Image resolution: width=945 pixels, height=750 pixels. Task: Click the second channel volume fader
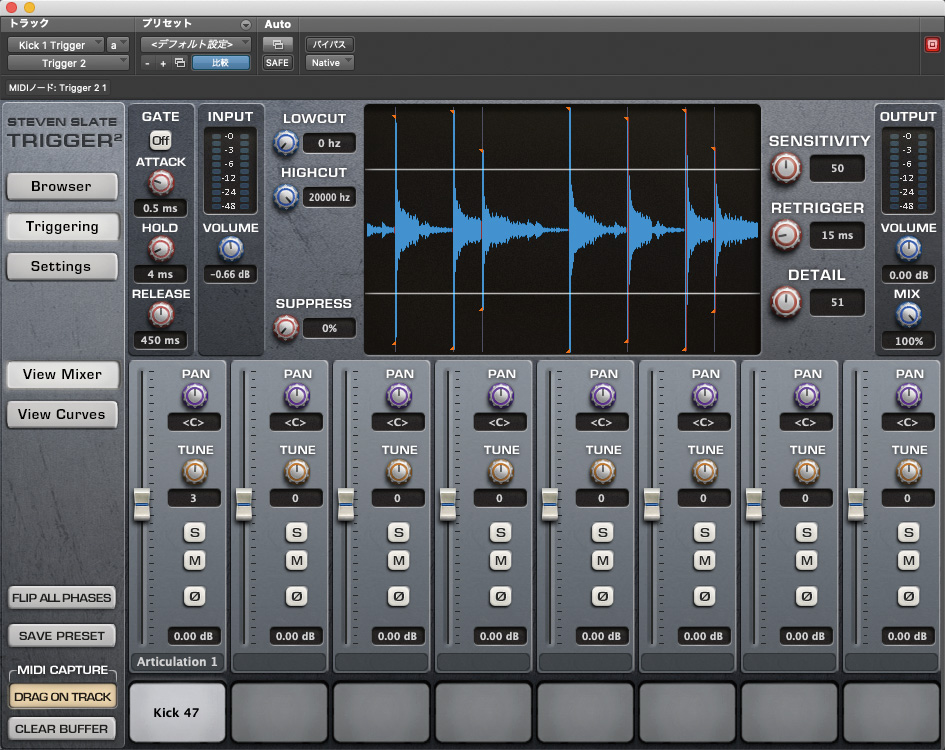243,504
